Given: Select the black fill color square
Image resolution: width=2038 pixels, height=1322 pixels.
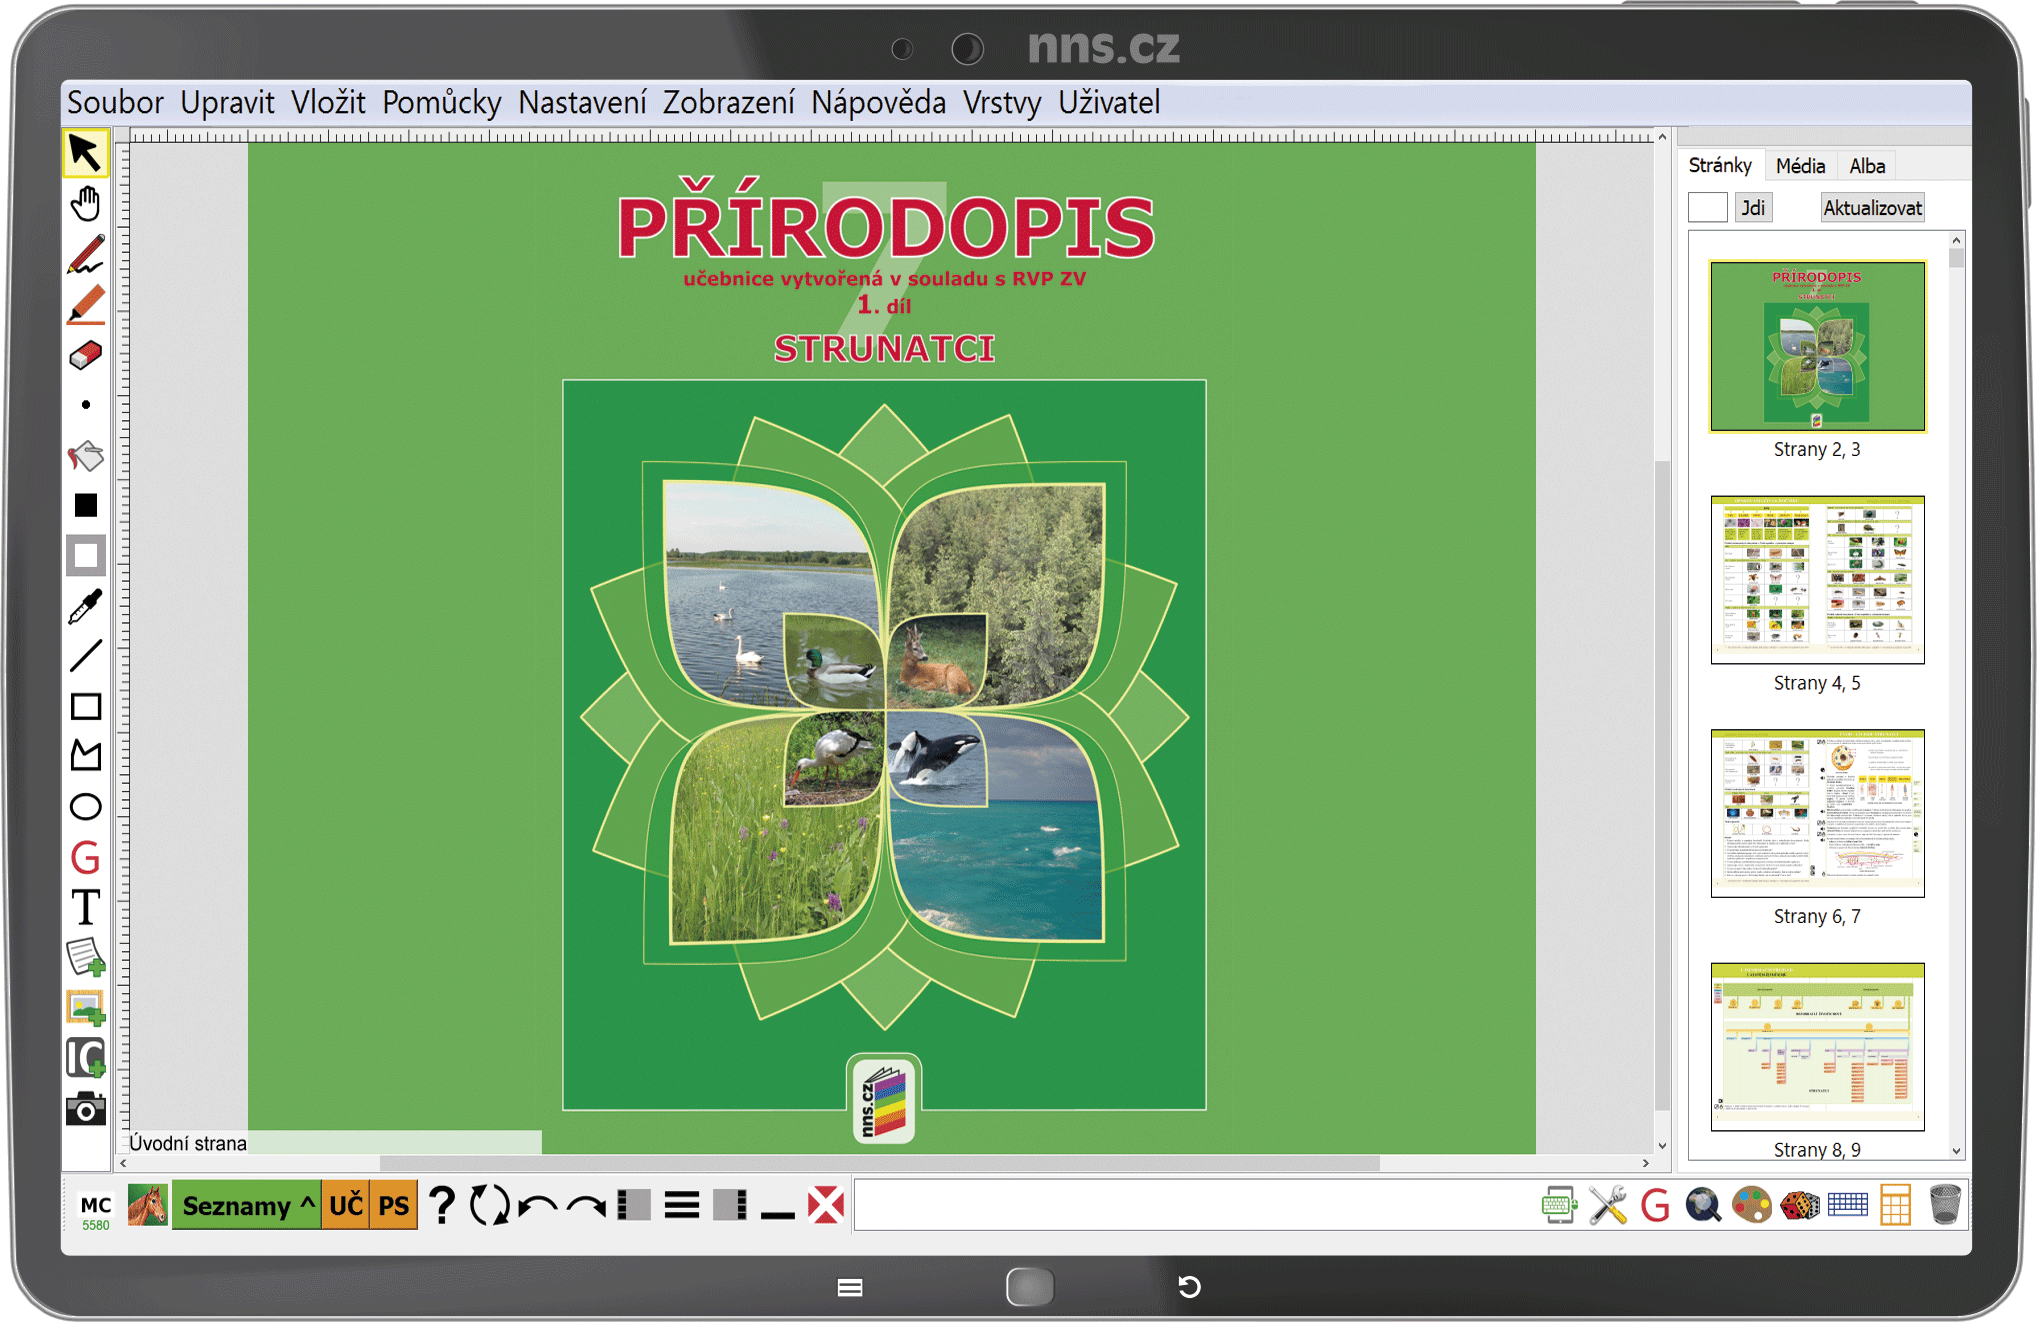Looking at the screenshot, I should tap(86, 506).
